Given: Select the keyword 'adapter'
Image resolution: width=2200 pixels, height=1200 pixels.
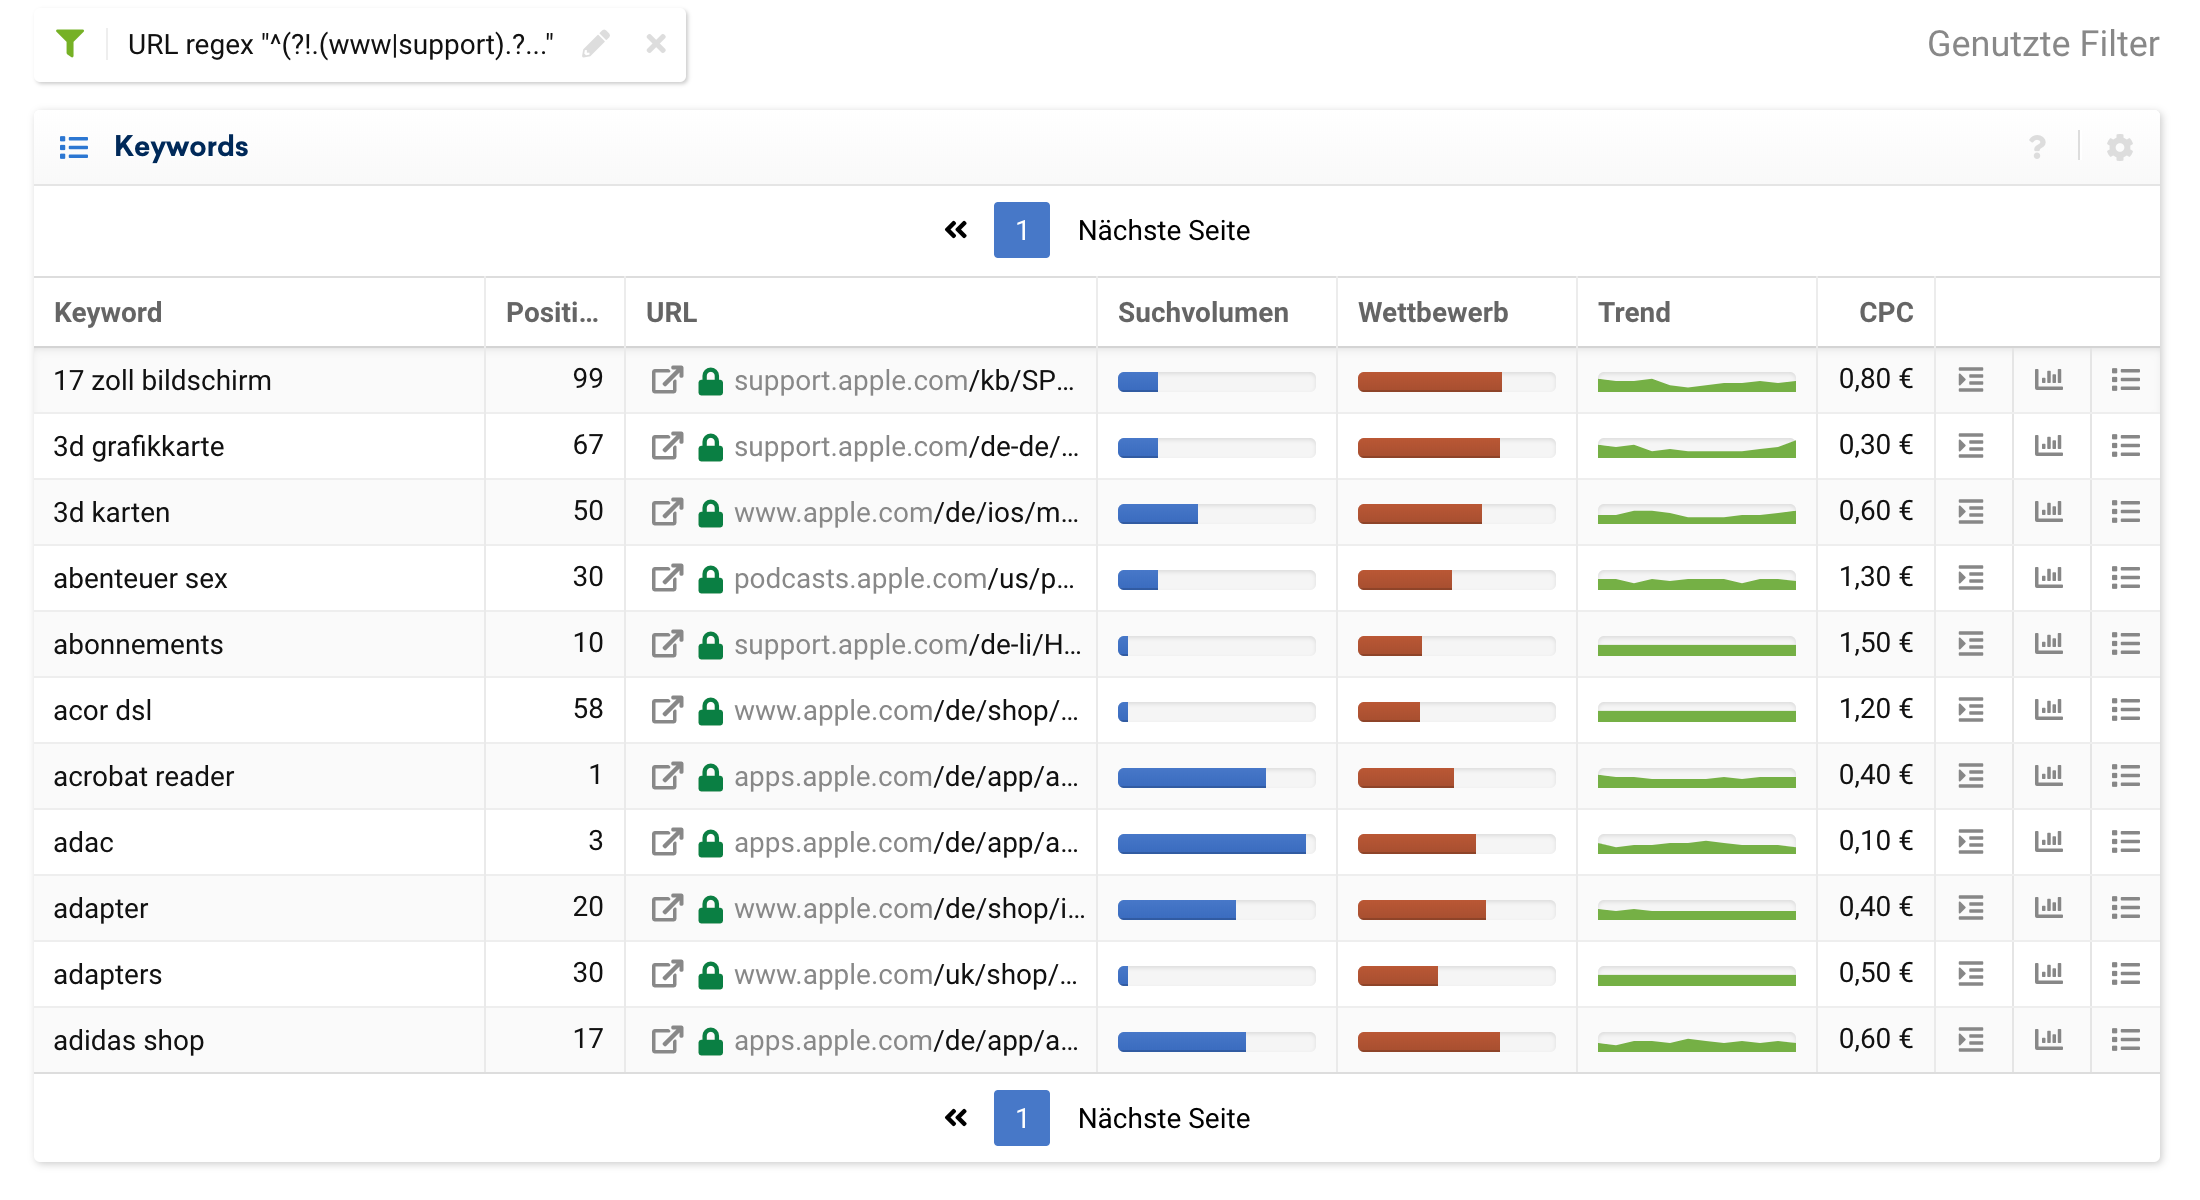Looking at the screenshot, I should coord(101,908).
